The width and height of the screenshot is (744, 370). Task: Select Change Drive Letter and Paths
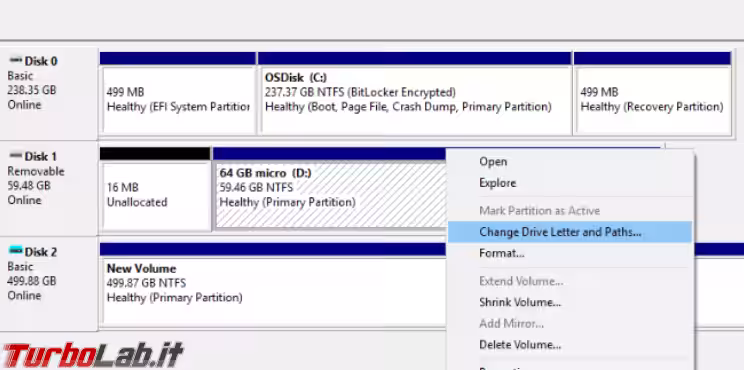[569, 232]
